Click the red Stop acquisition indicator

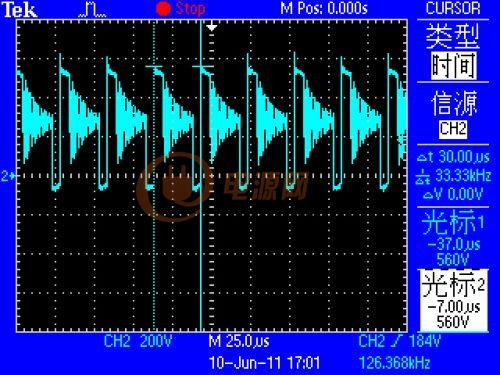coord(180,9)
